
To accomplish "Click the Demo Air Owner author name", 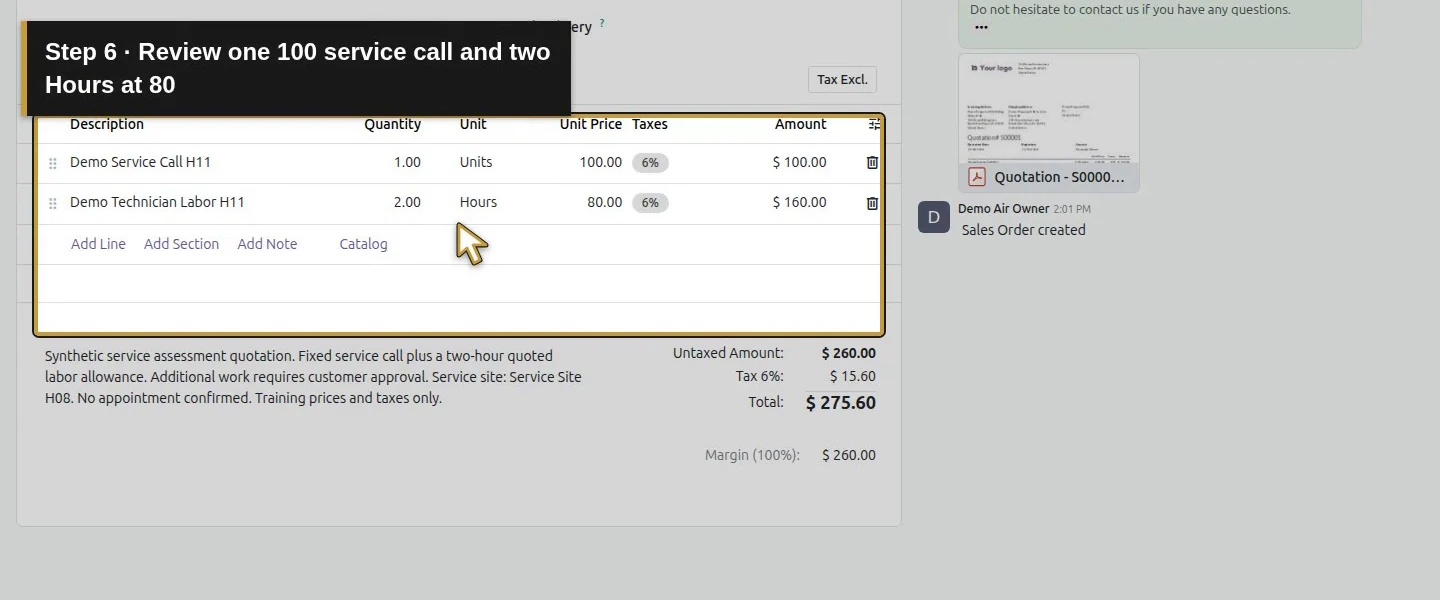I will [1003, 209].
